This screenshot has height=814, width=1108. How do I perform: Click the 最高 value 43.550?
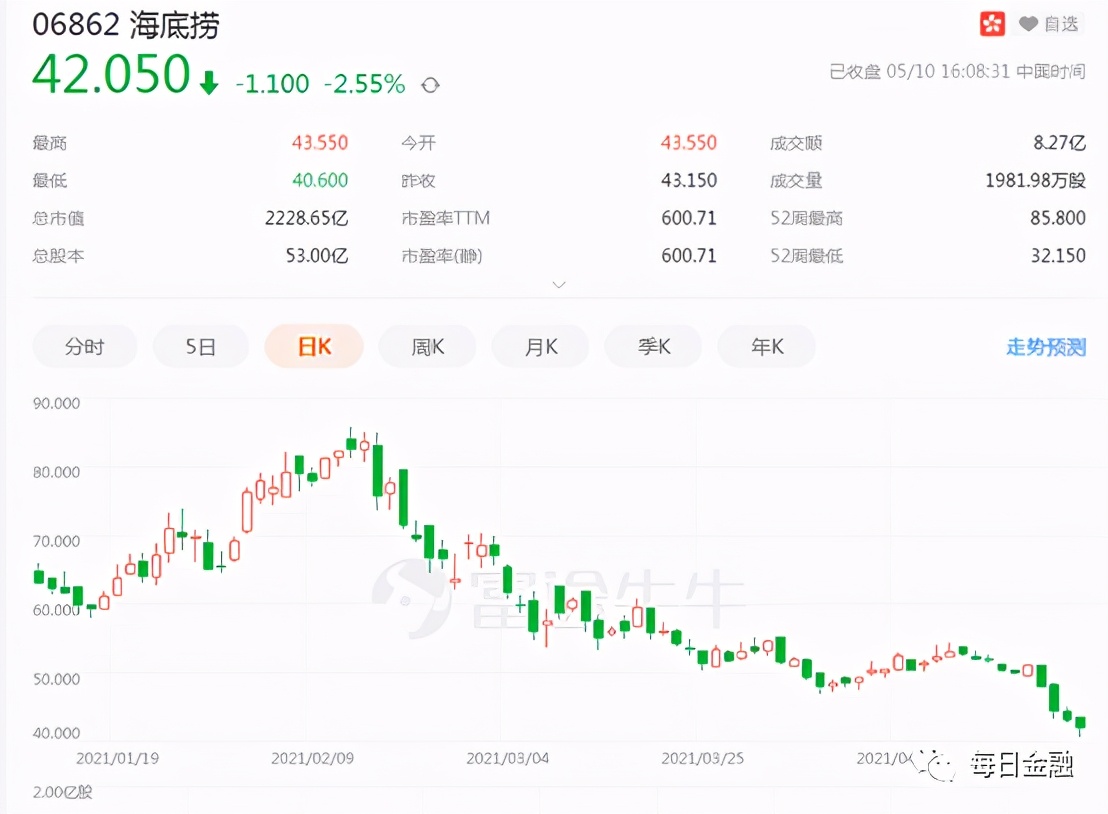pos(320,143)
